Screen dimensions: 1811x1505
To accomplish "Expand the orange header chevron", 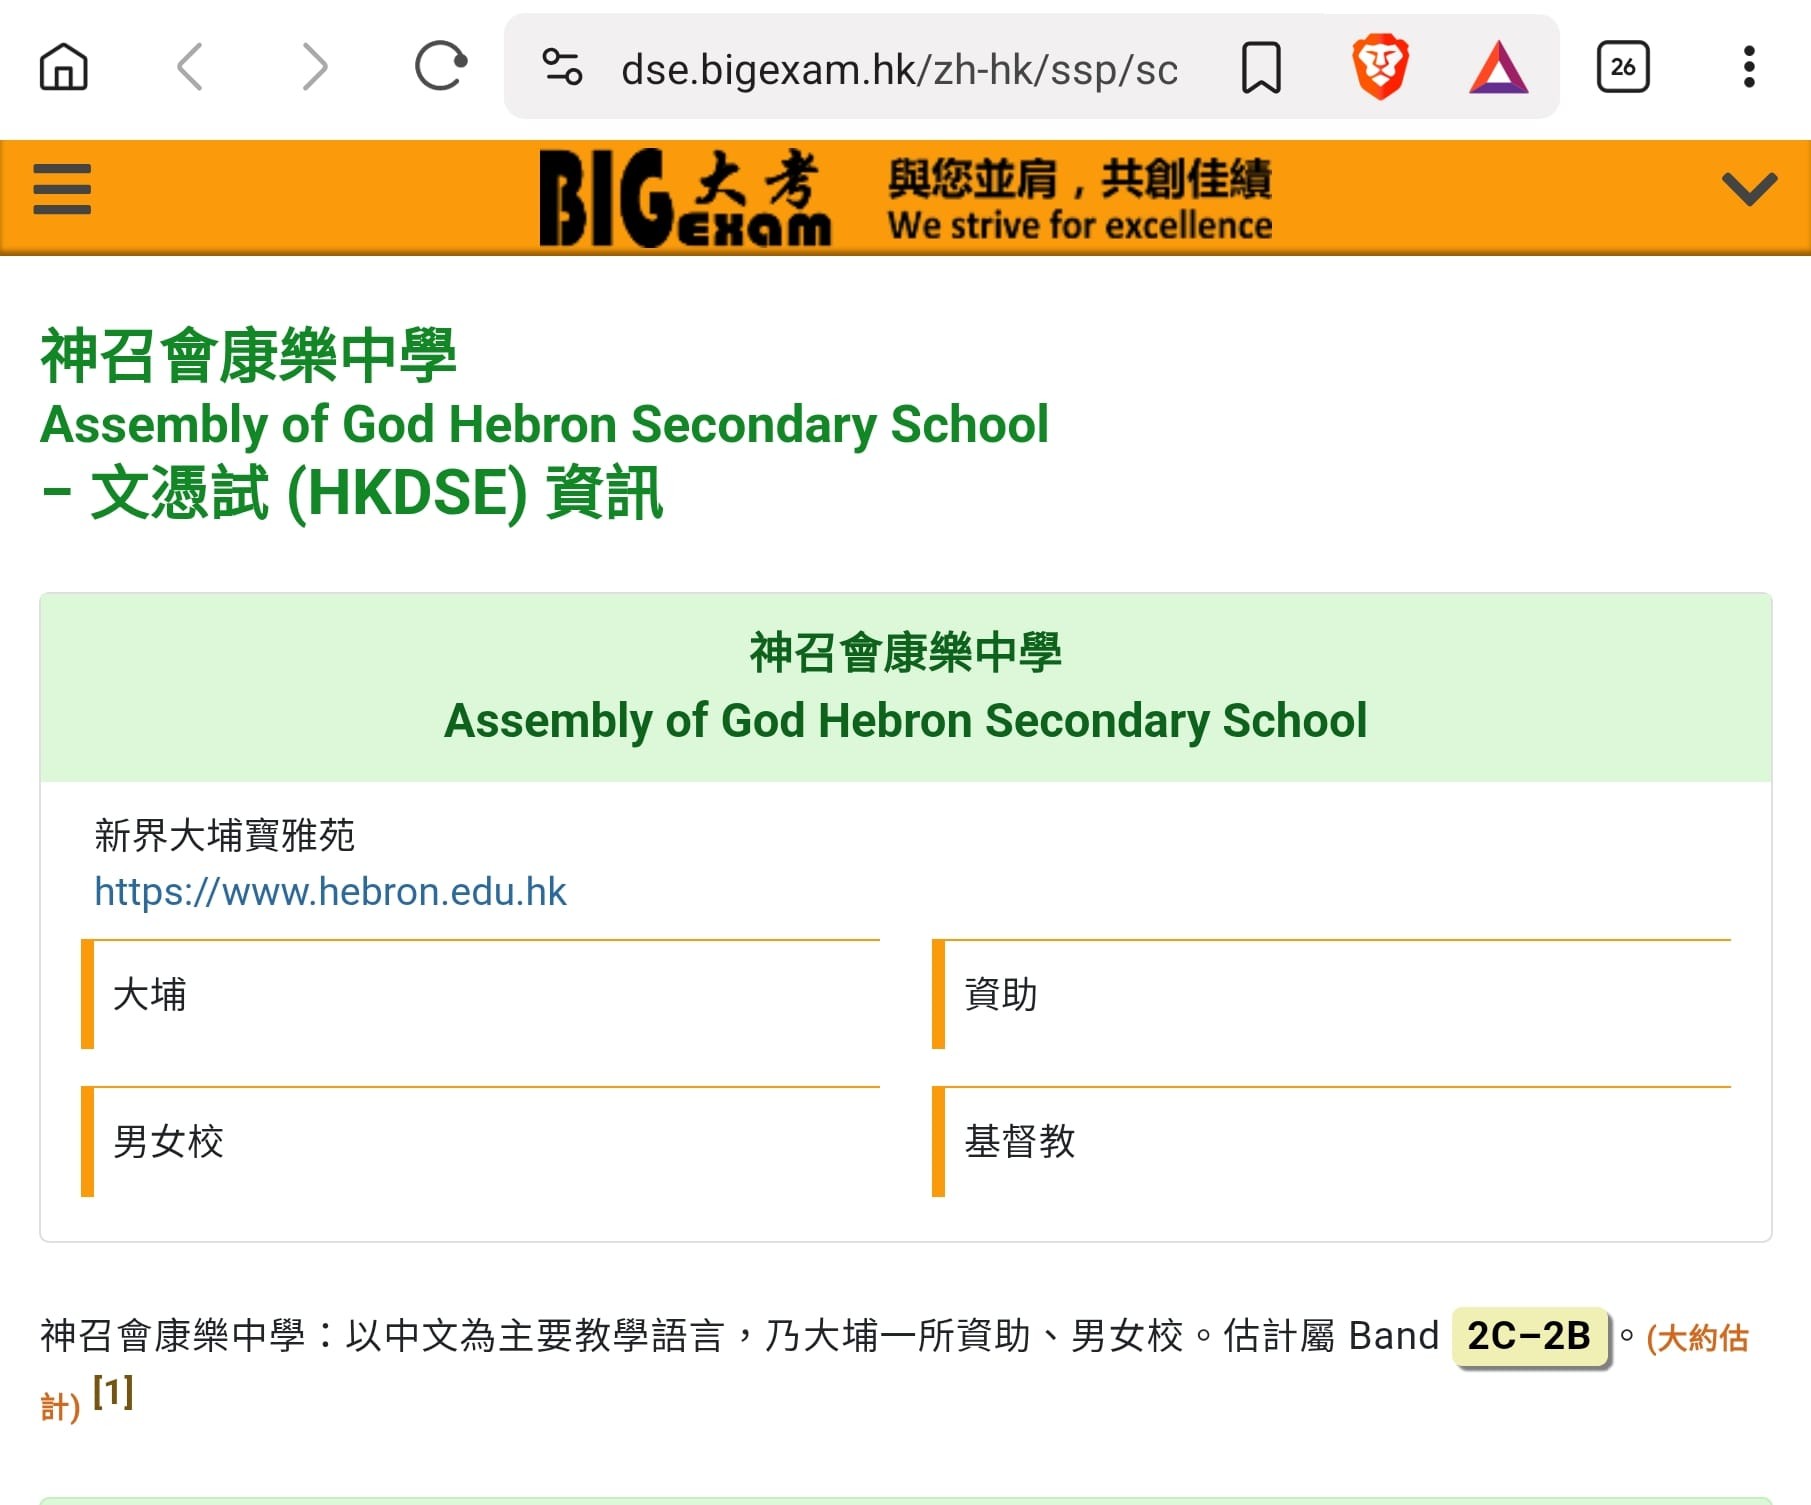I will point(1748,190).
